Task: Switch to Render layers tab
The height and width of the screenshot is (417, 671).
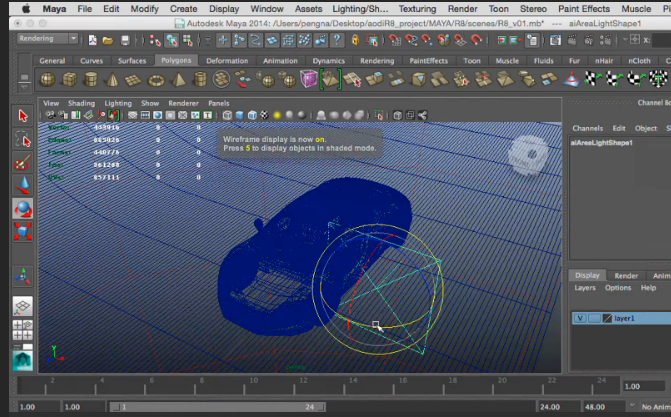Action: 626,276
